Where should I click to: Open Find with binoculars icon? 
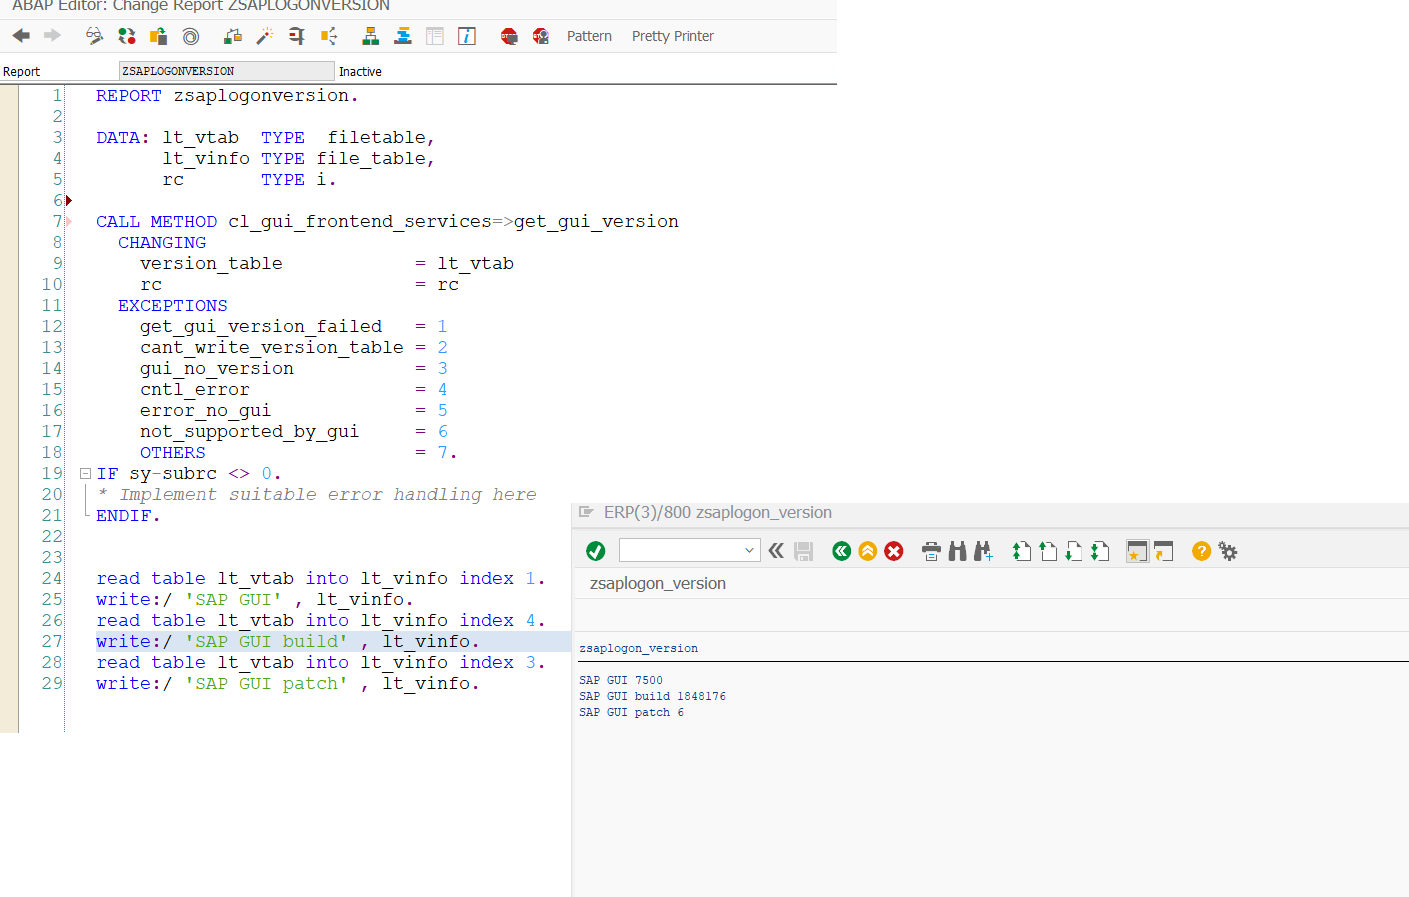957,551
